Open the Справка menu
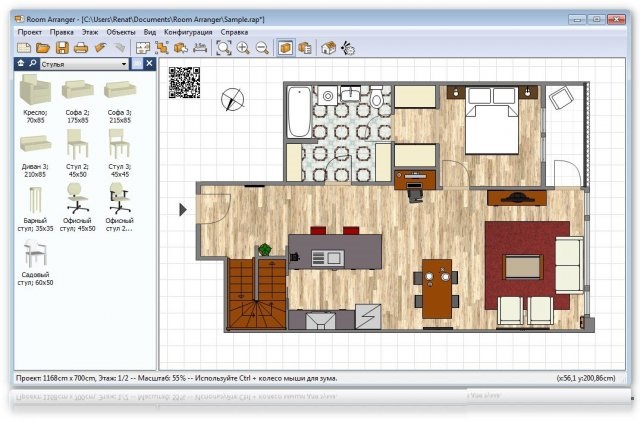 [234, 32]
